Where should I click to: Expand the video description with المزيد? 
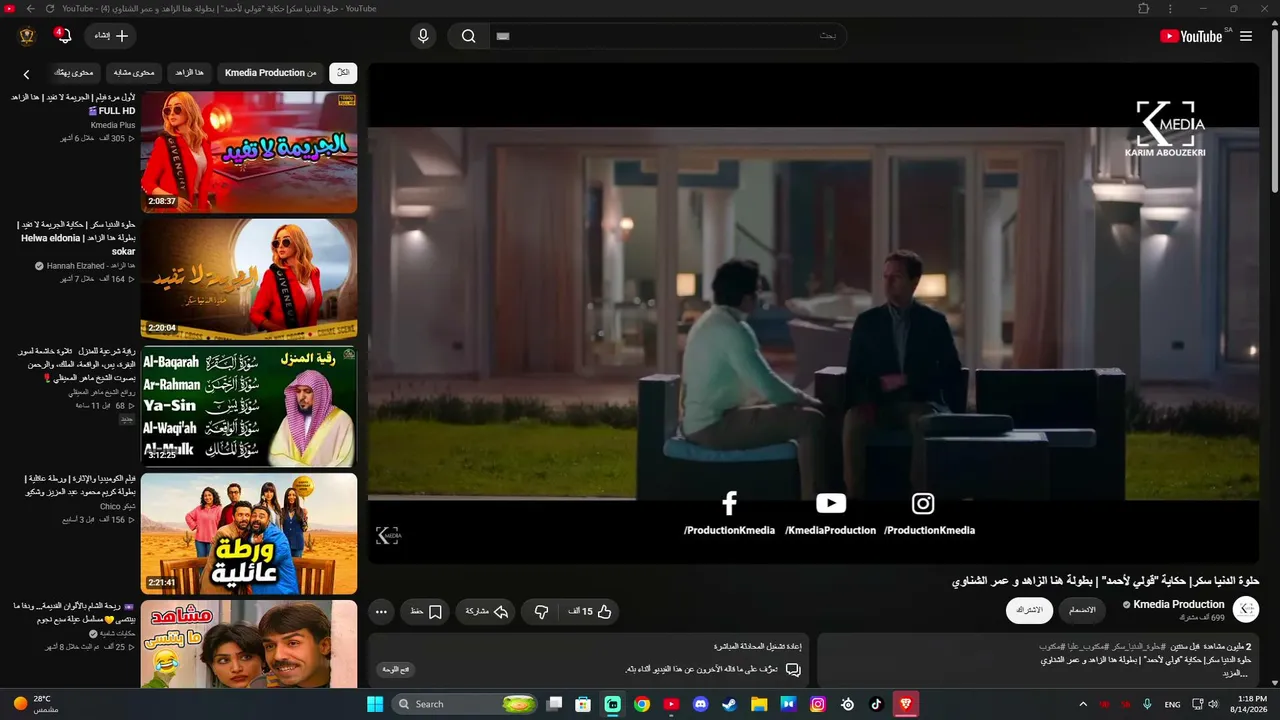(1234, 674)
